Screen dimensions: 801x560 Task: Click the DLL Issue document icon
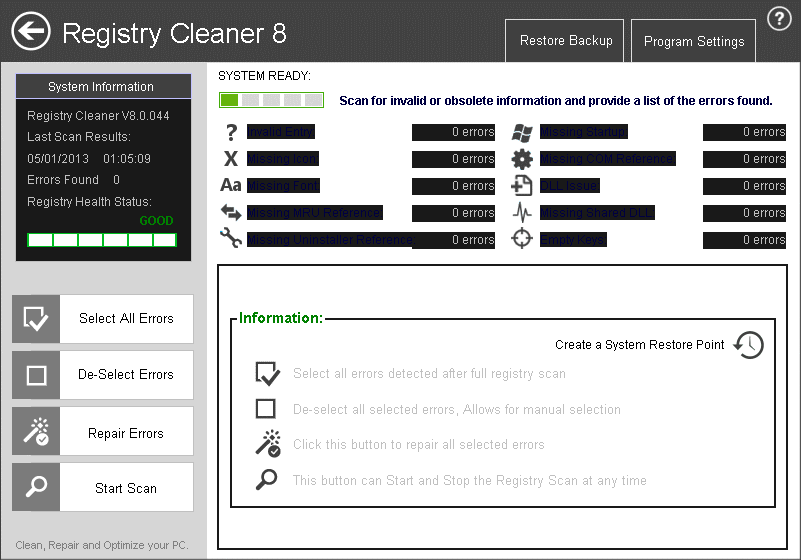pos(522,186)
